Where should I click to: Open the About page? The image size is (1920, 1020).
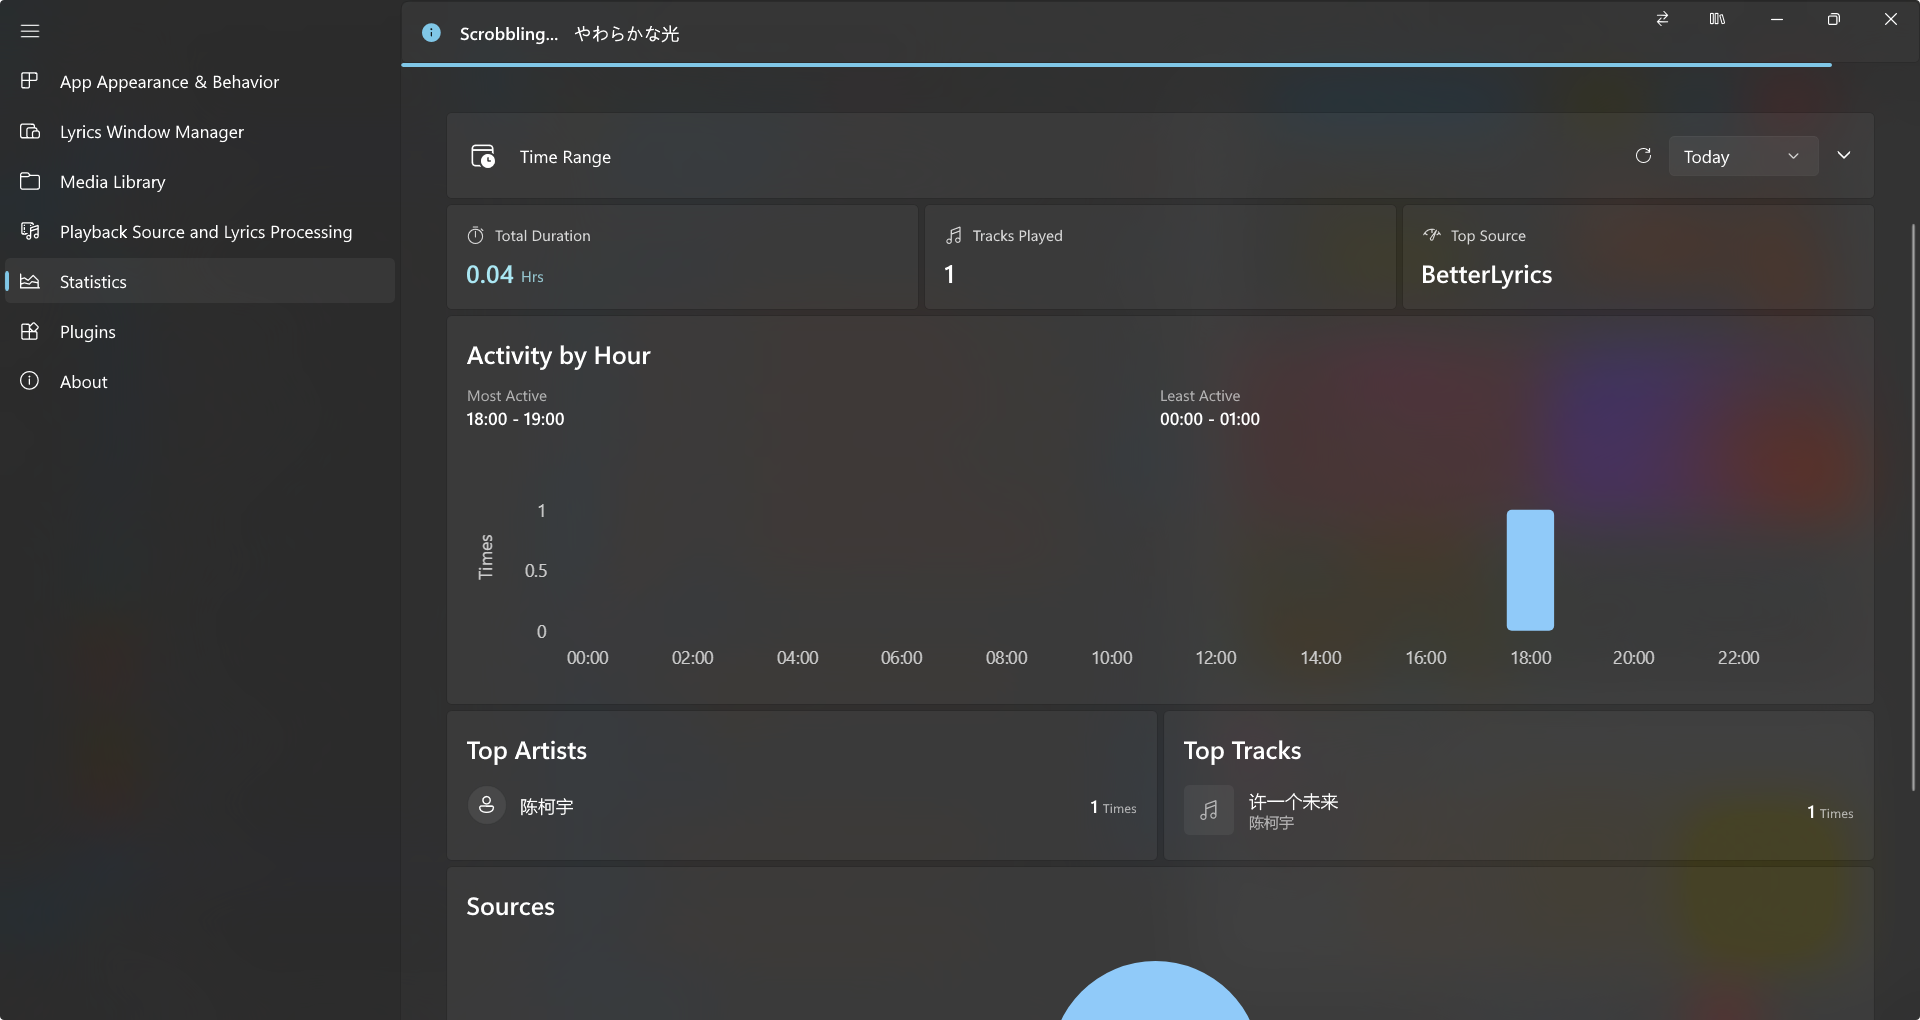tap(83, 382)
